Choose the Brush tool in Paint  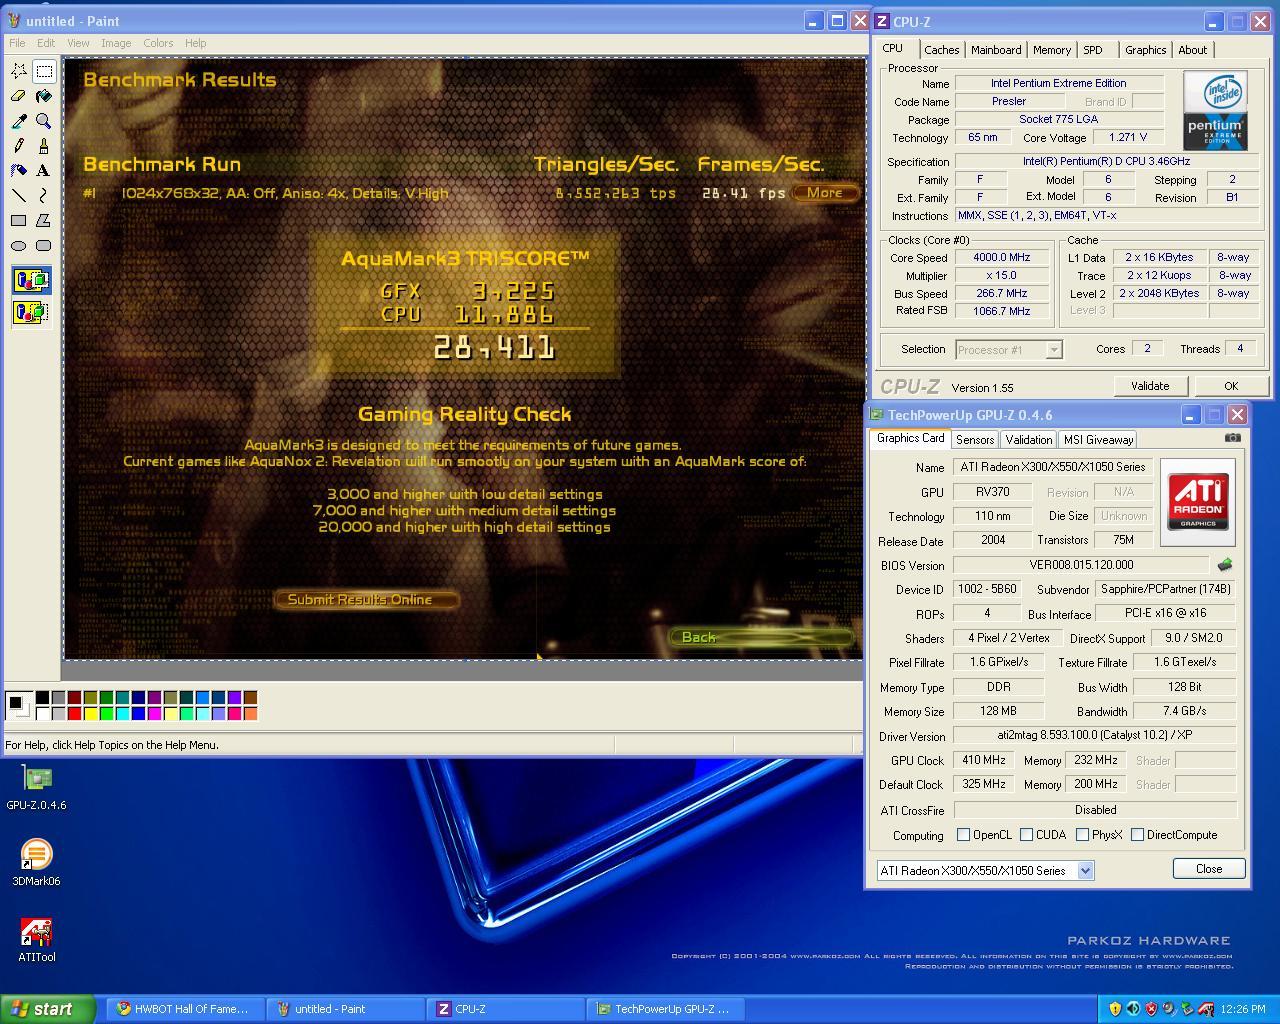tap(44, 146)
